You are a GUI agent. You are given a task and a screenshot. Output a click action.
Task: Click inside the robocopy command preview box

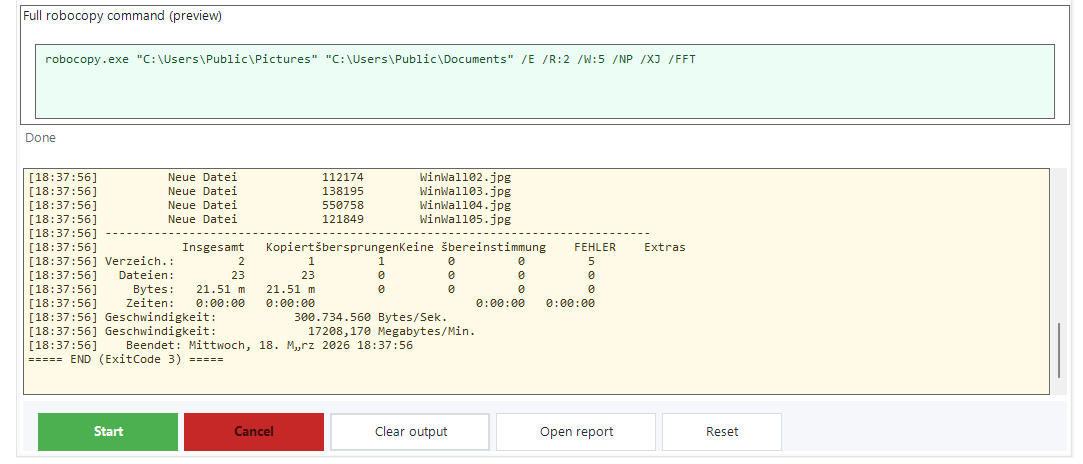pyautogui.click(x=544, y=95)
